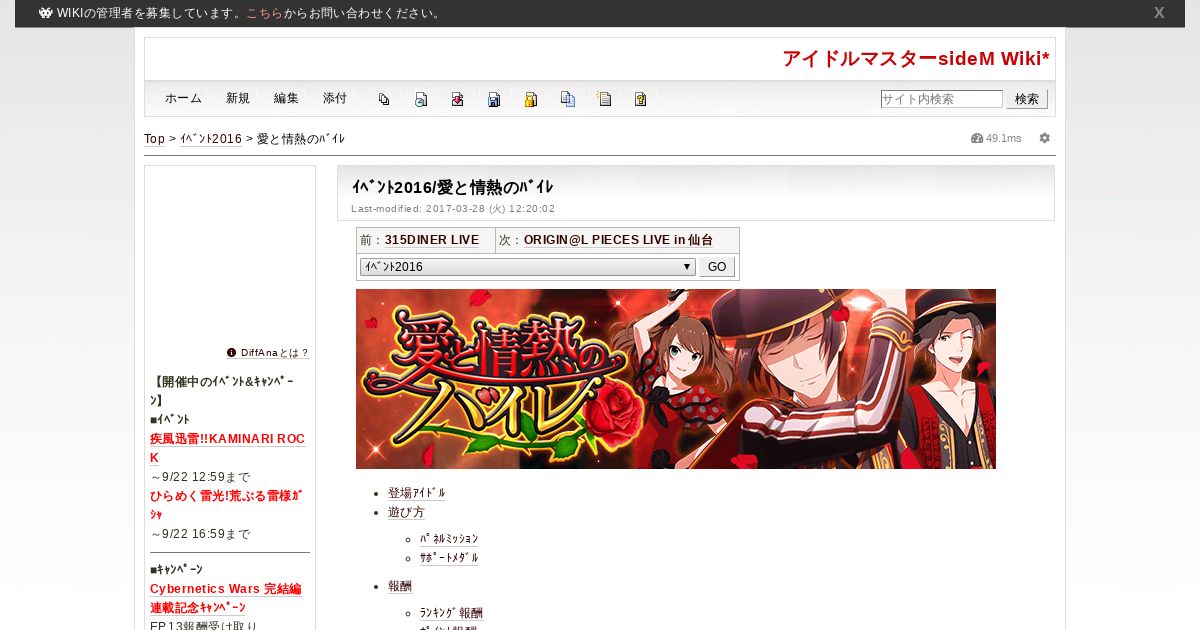Click the red arrow upload icon
Viewport: 1200px width, 630px height.
point(457,99)
